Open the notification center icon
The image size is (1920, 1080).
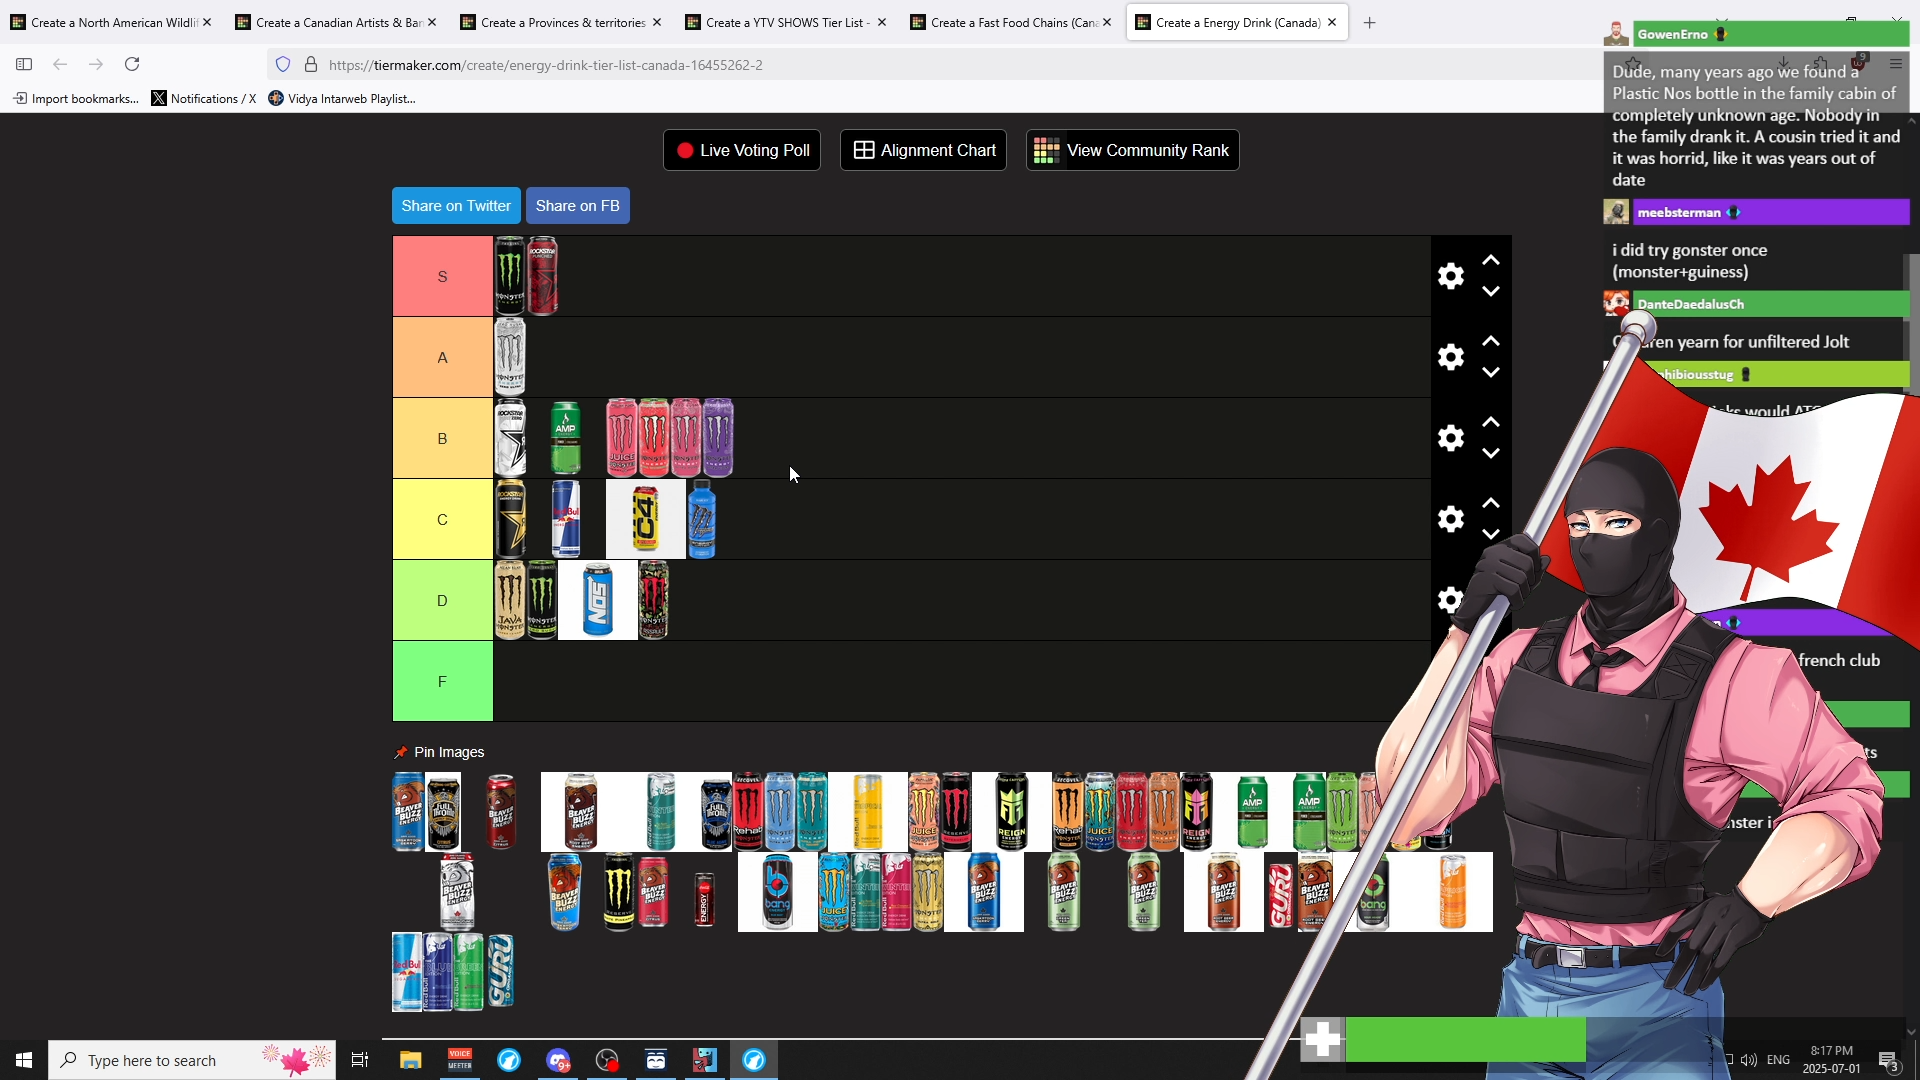tap(1888, 1060)
